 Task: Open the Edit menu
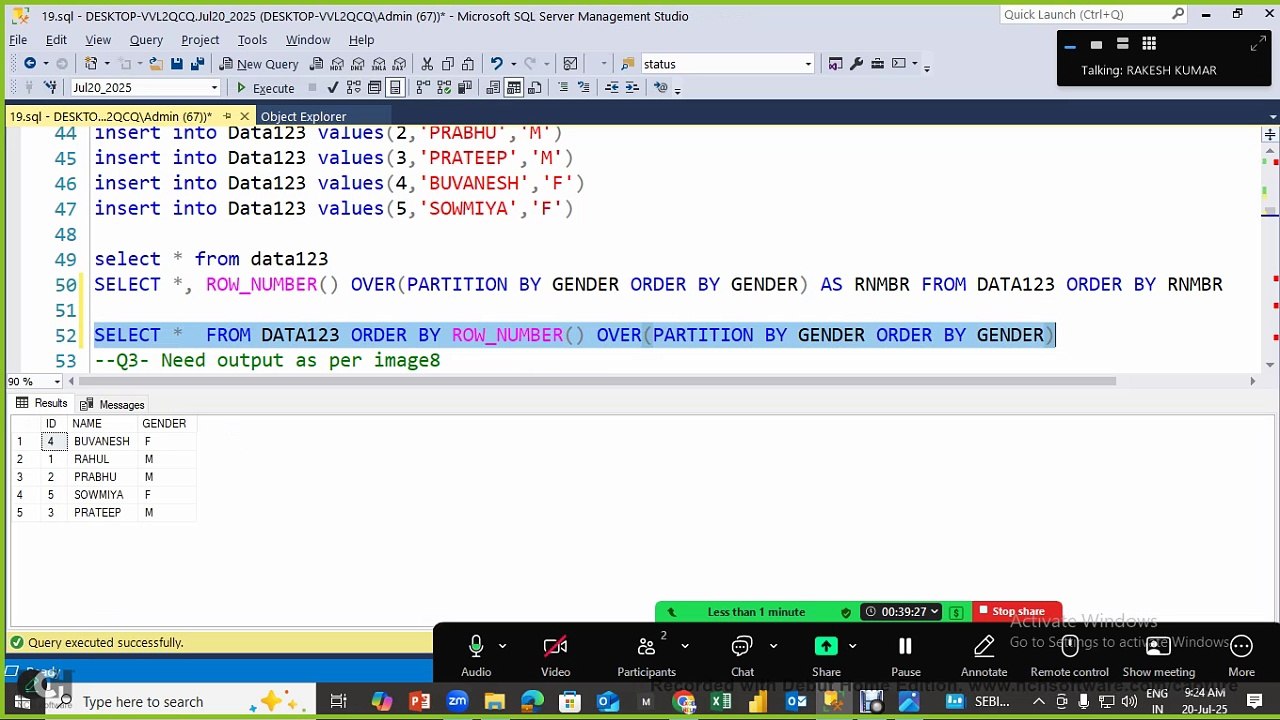(56, 40)
